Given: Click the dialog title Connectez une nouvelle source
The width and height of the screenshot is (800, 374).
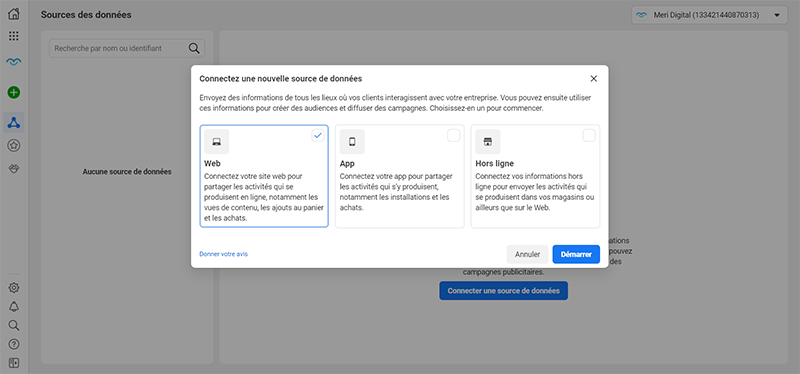Looking at the screenshot, I should [x=281, y=79].
